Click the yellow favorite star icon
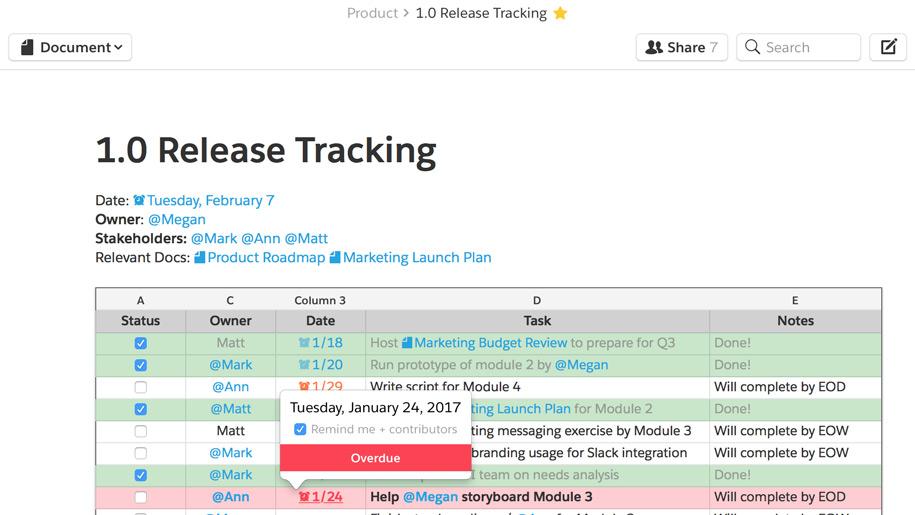Screen dimensions: 915x515 coord(560,13)
